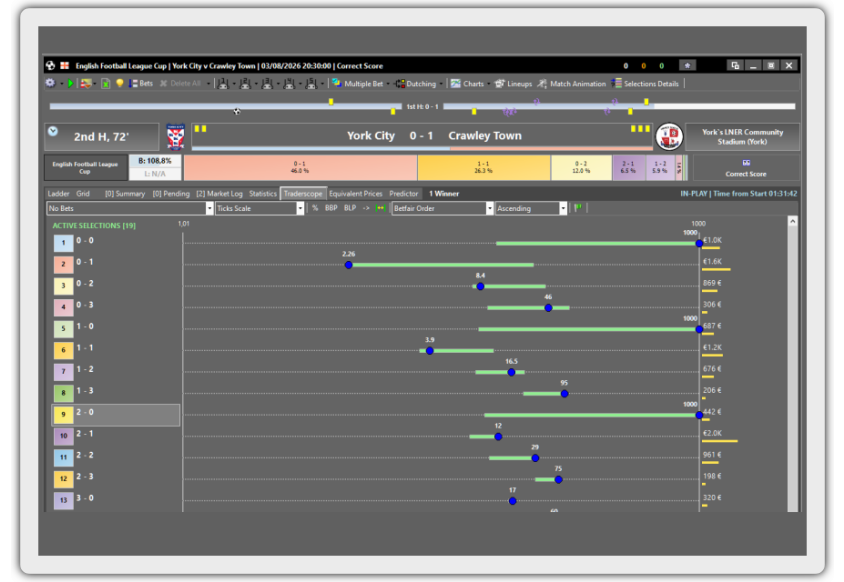The image size is (844, 582).
Task: Switch to the Predictor tab
Action: click(x=404, y=194)
